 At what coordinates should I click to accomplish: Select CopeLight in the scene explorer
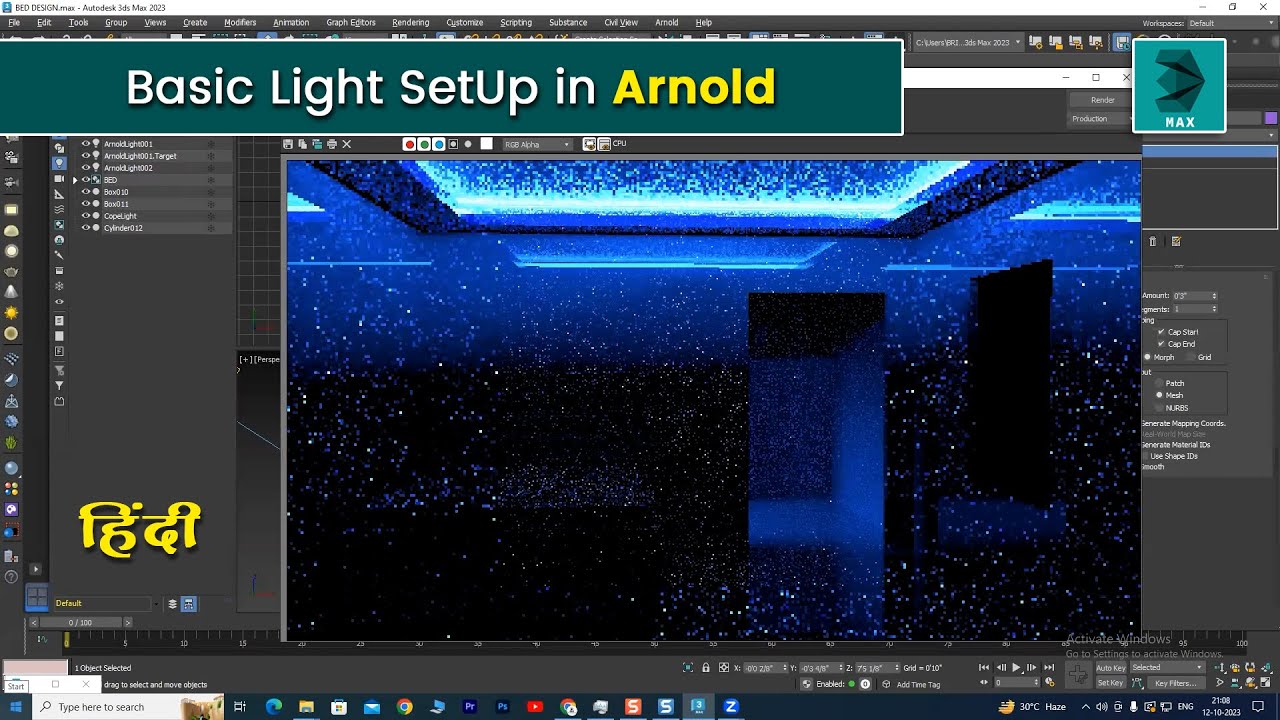coord(120,216)
